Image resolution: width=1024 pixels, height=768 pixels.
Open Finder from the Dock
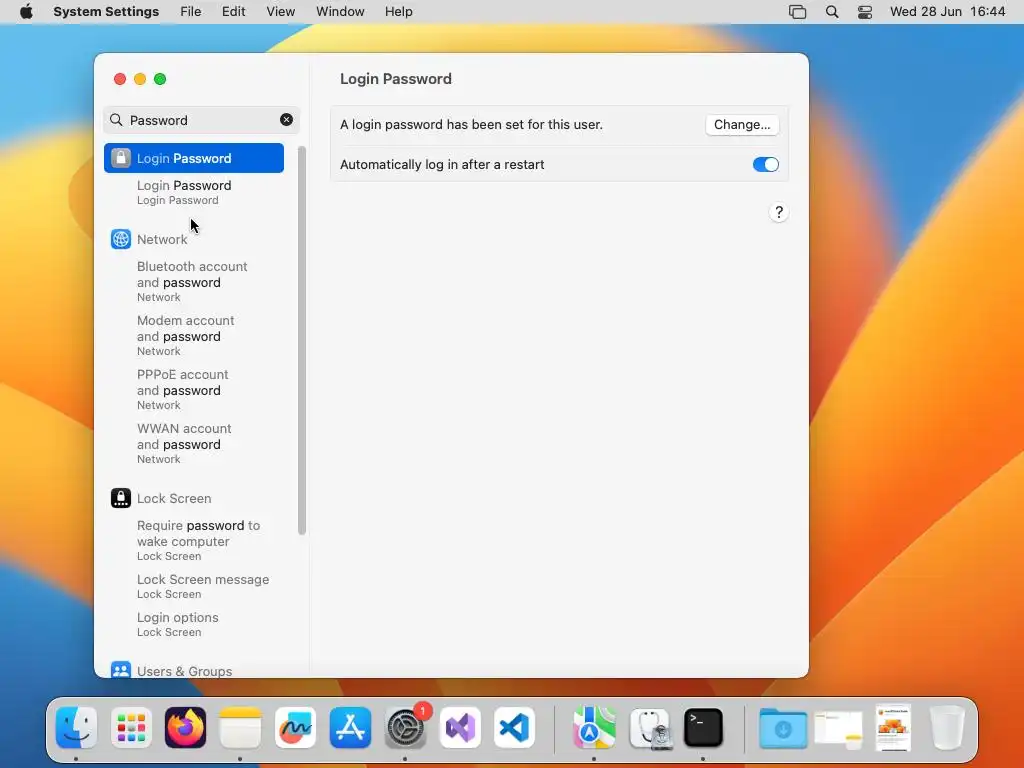coord(76,727)
